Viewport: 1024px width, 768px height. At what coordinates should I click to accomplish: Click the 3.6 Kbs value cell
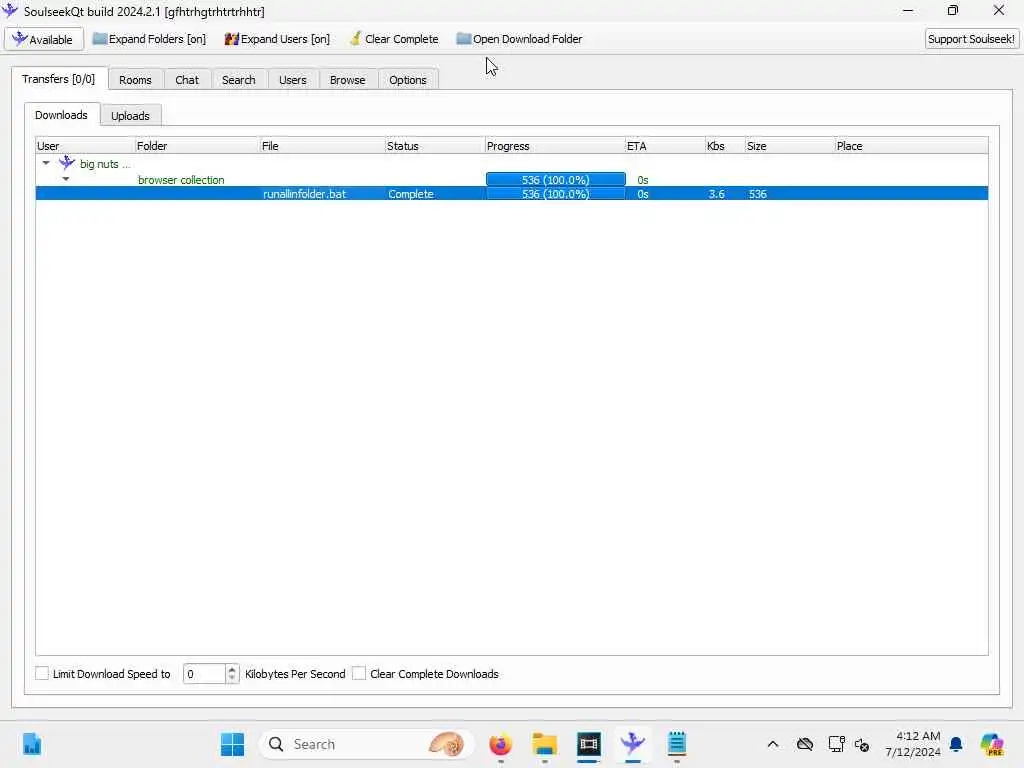(x=716, y=194)
